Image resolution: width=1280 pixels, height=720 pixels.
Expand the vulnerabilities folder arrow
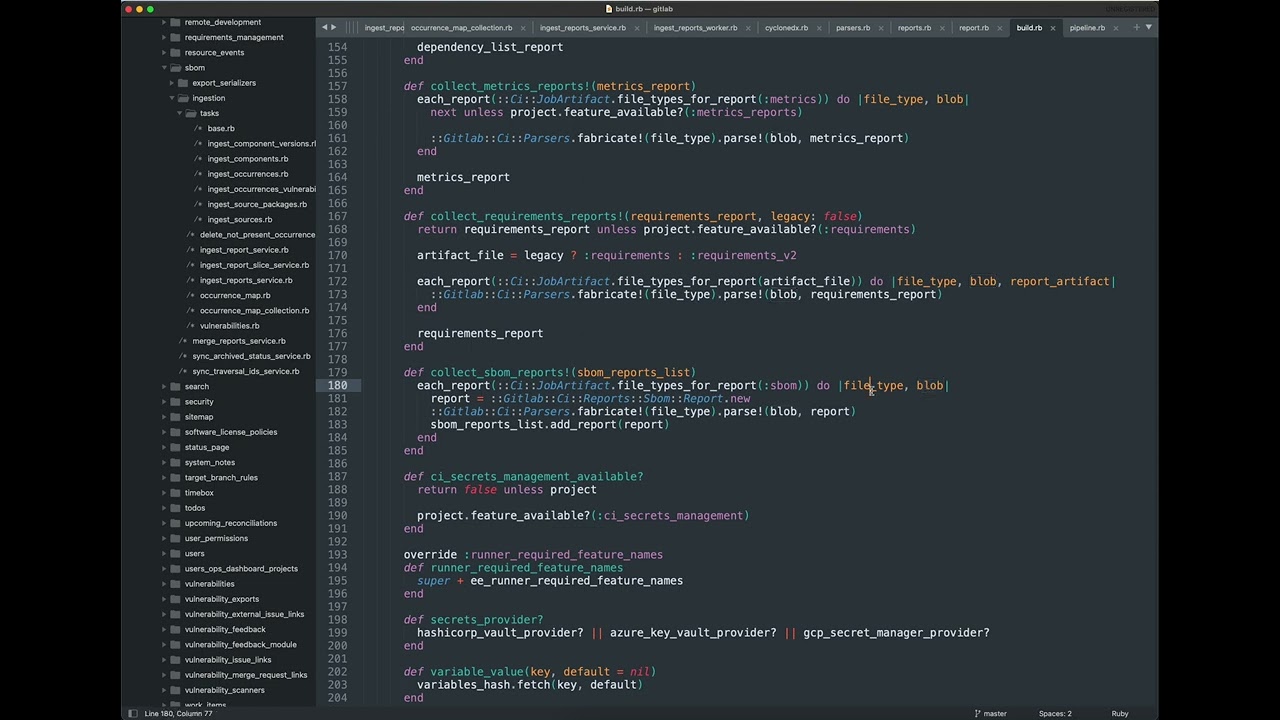click(164, 584)
